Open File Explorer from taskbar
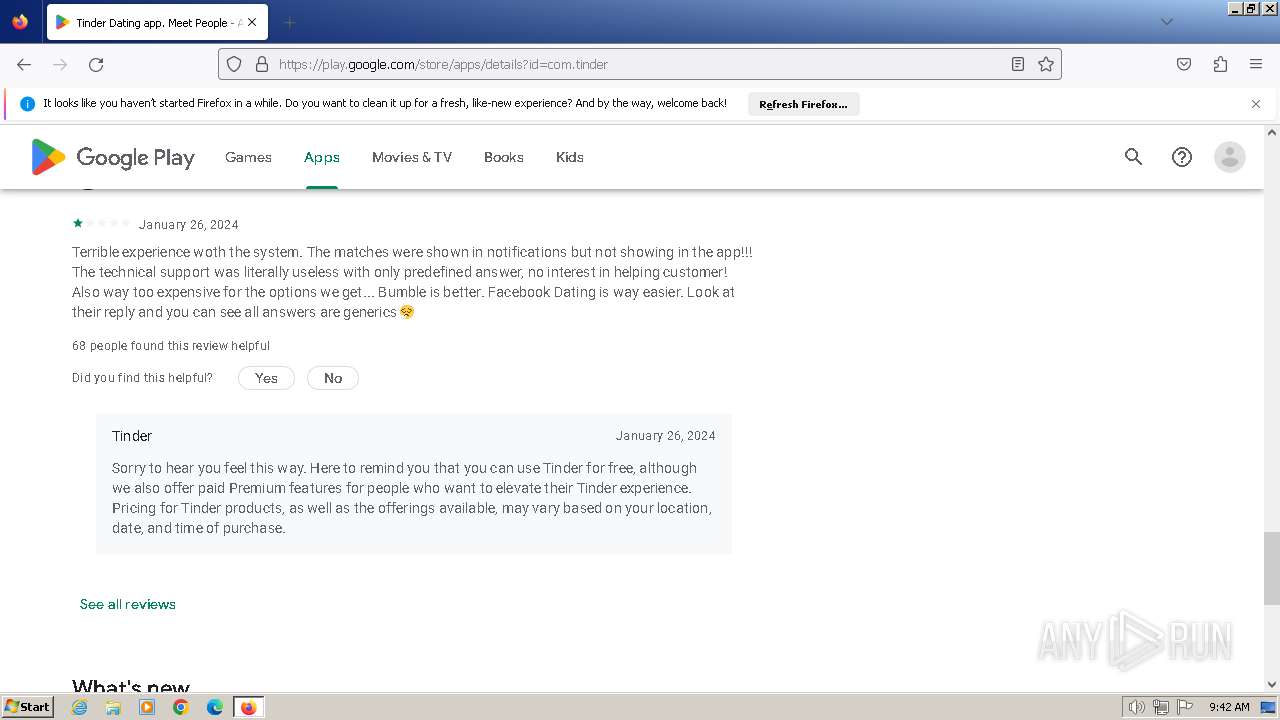The height and width of the screenshot is (720, 1280). 113,707
